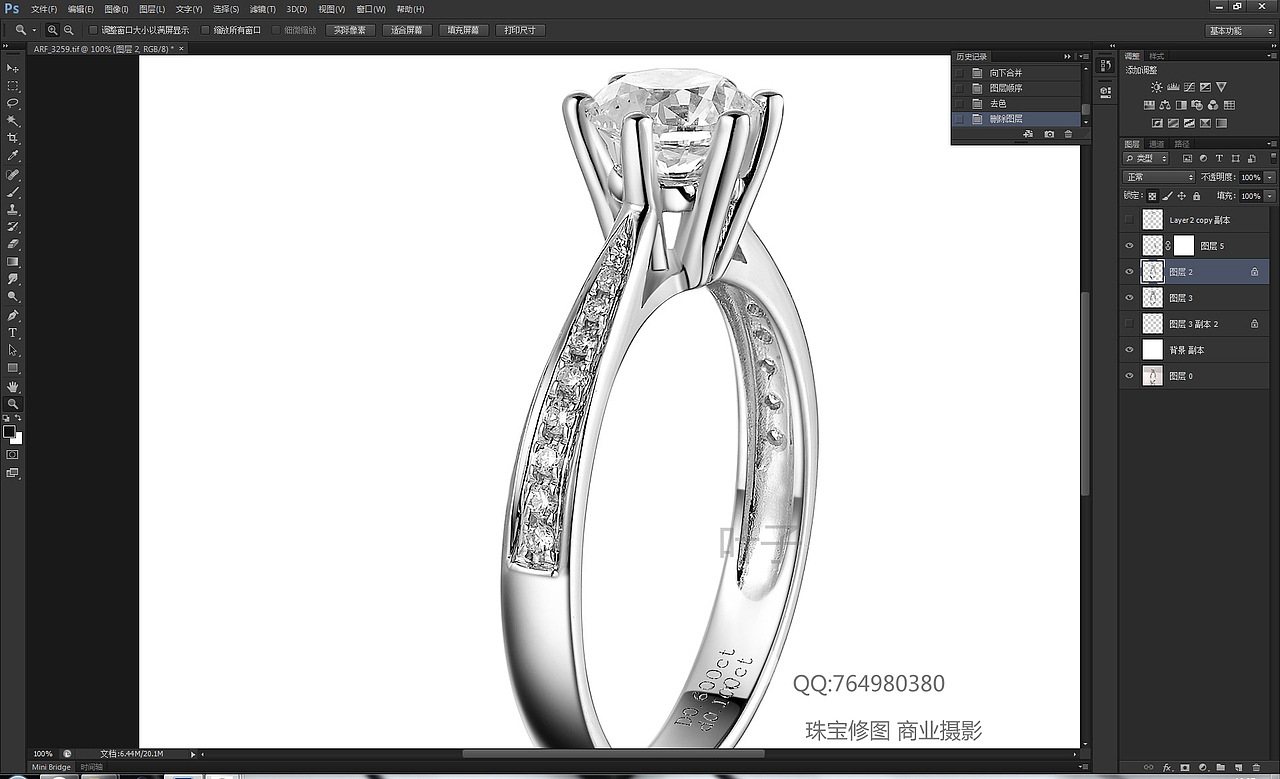Open the workspace dropdown 基本功能
Viewport: 1280px width, 779px height.
(1240, 30)
